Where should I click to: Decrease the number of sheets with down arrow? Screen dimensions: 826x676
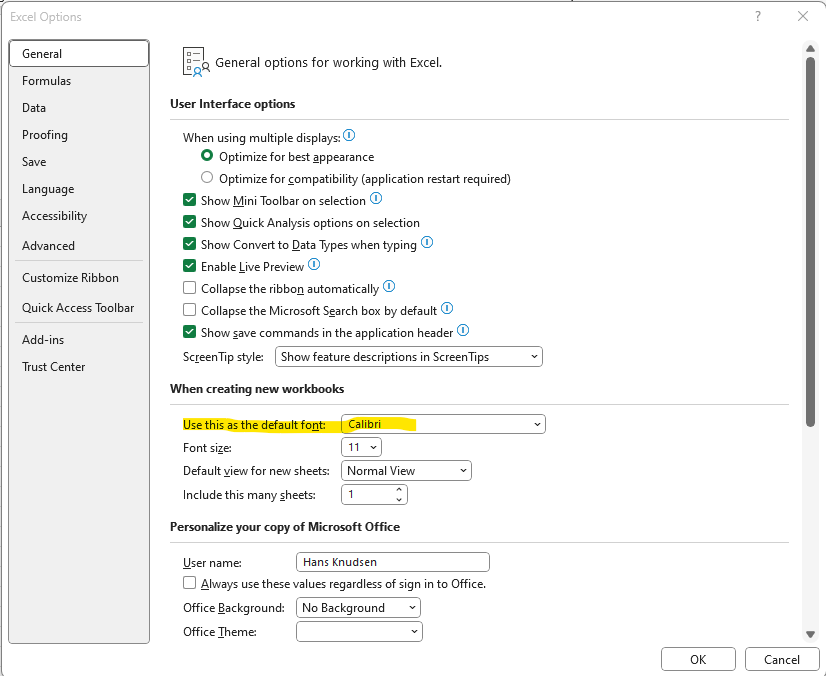point(399,499)
